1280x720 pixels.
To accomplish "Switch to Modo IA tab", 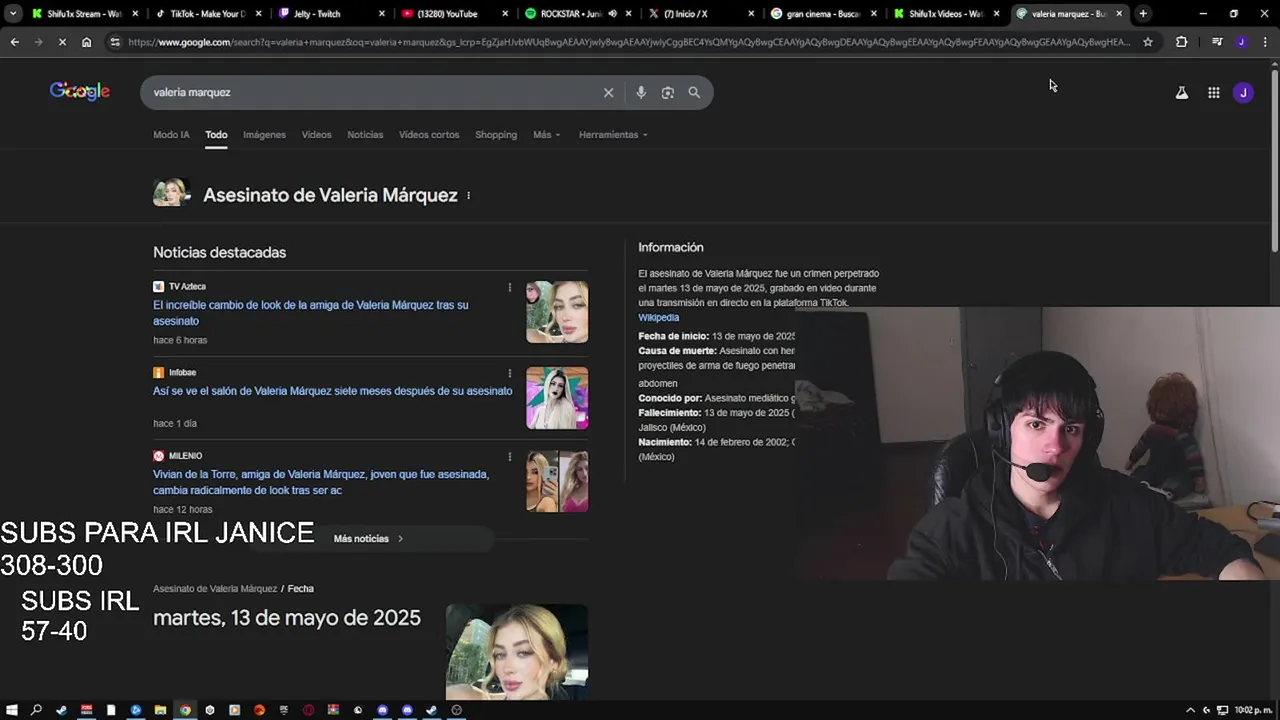I will (171, 135).
